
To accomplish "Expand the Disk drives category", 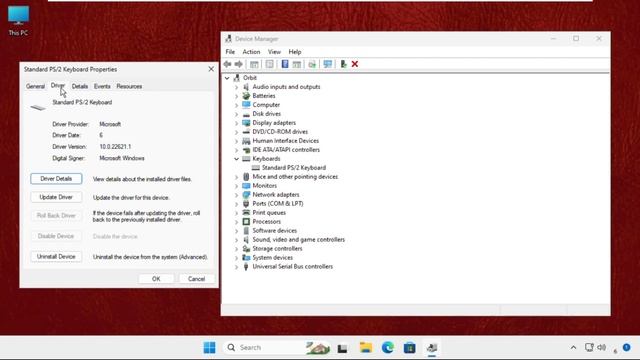I will (x=236, y=114).
